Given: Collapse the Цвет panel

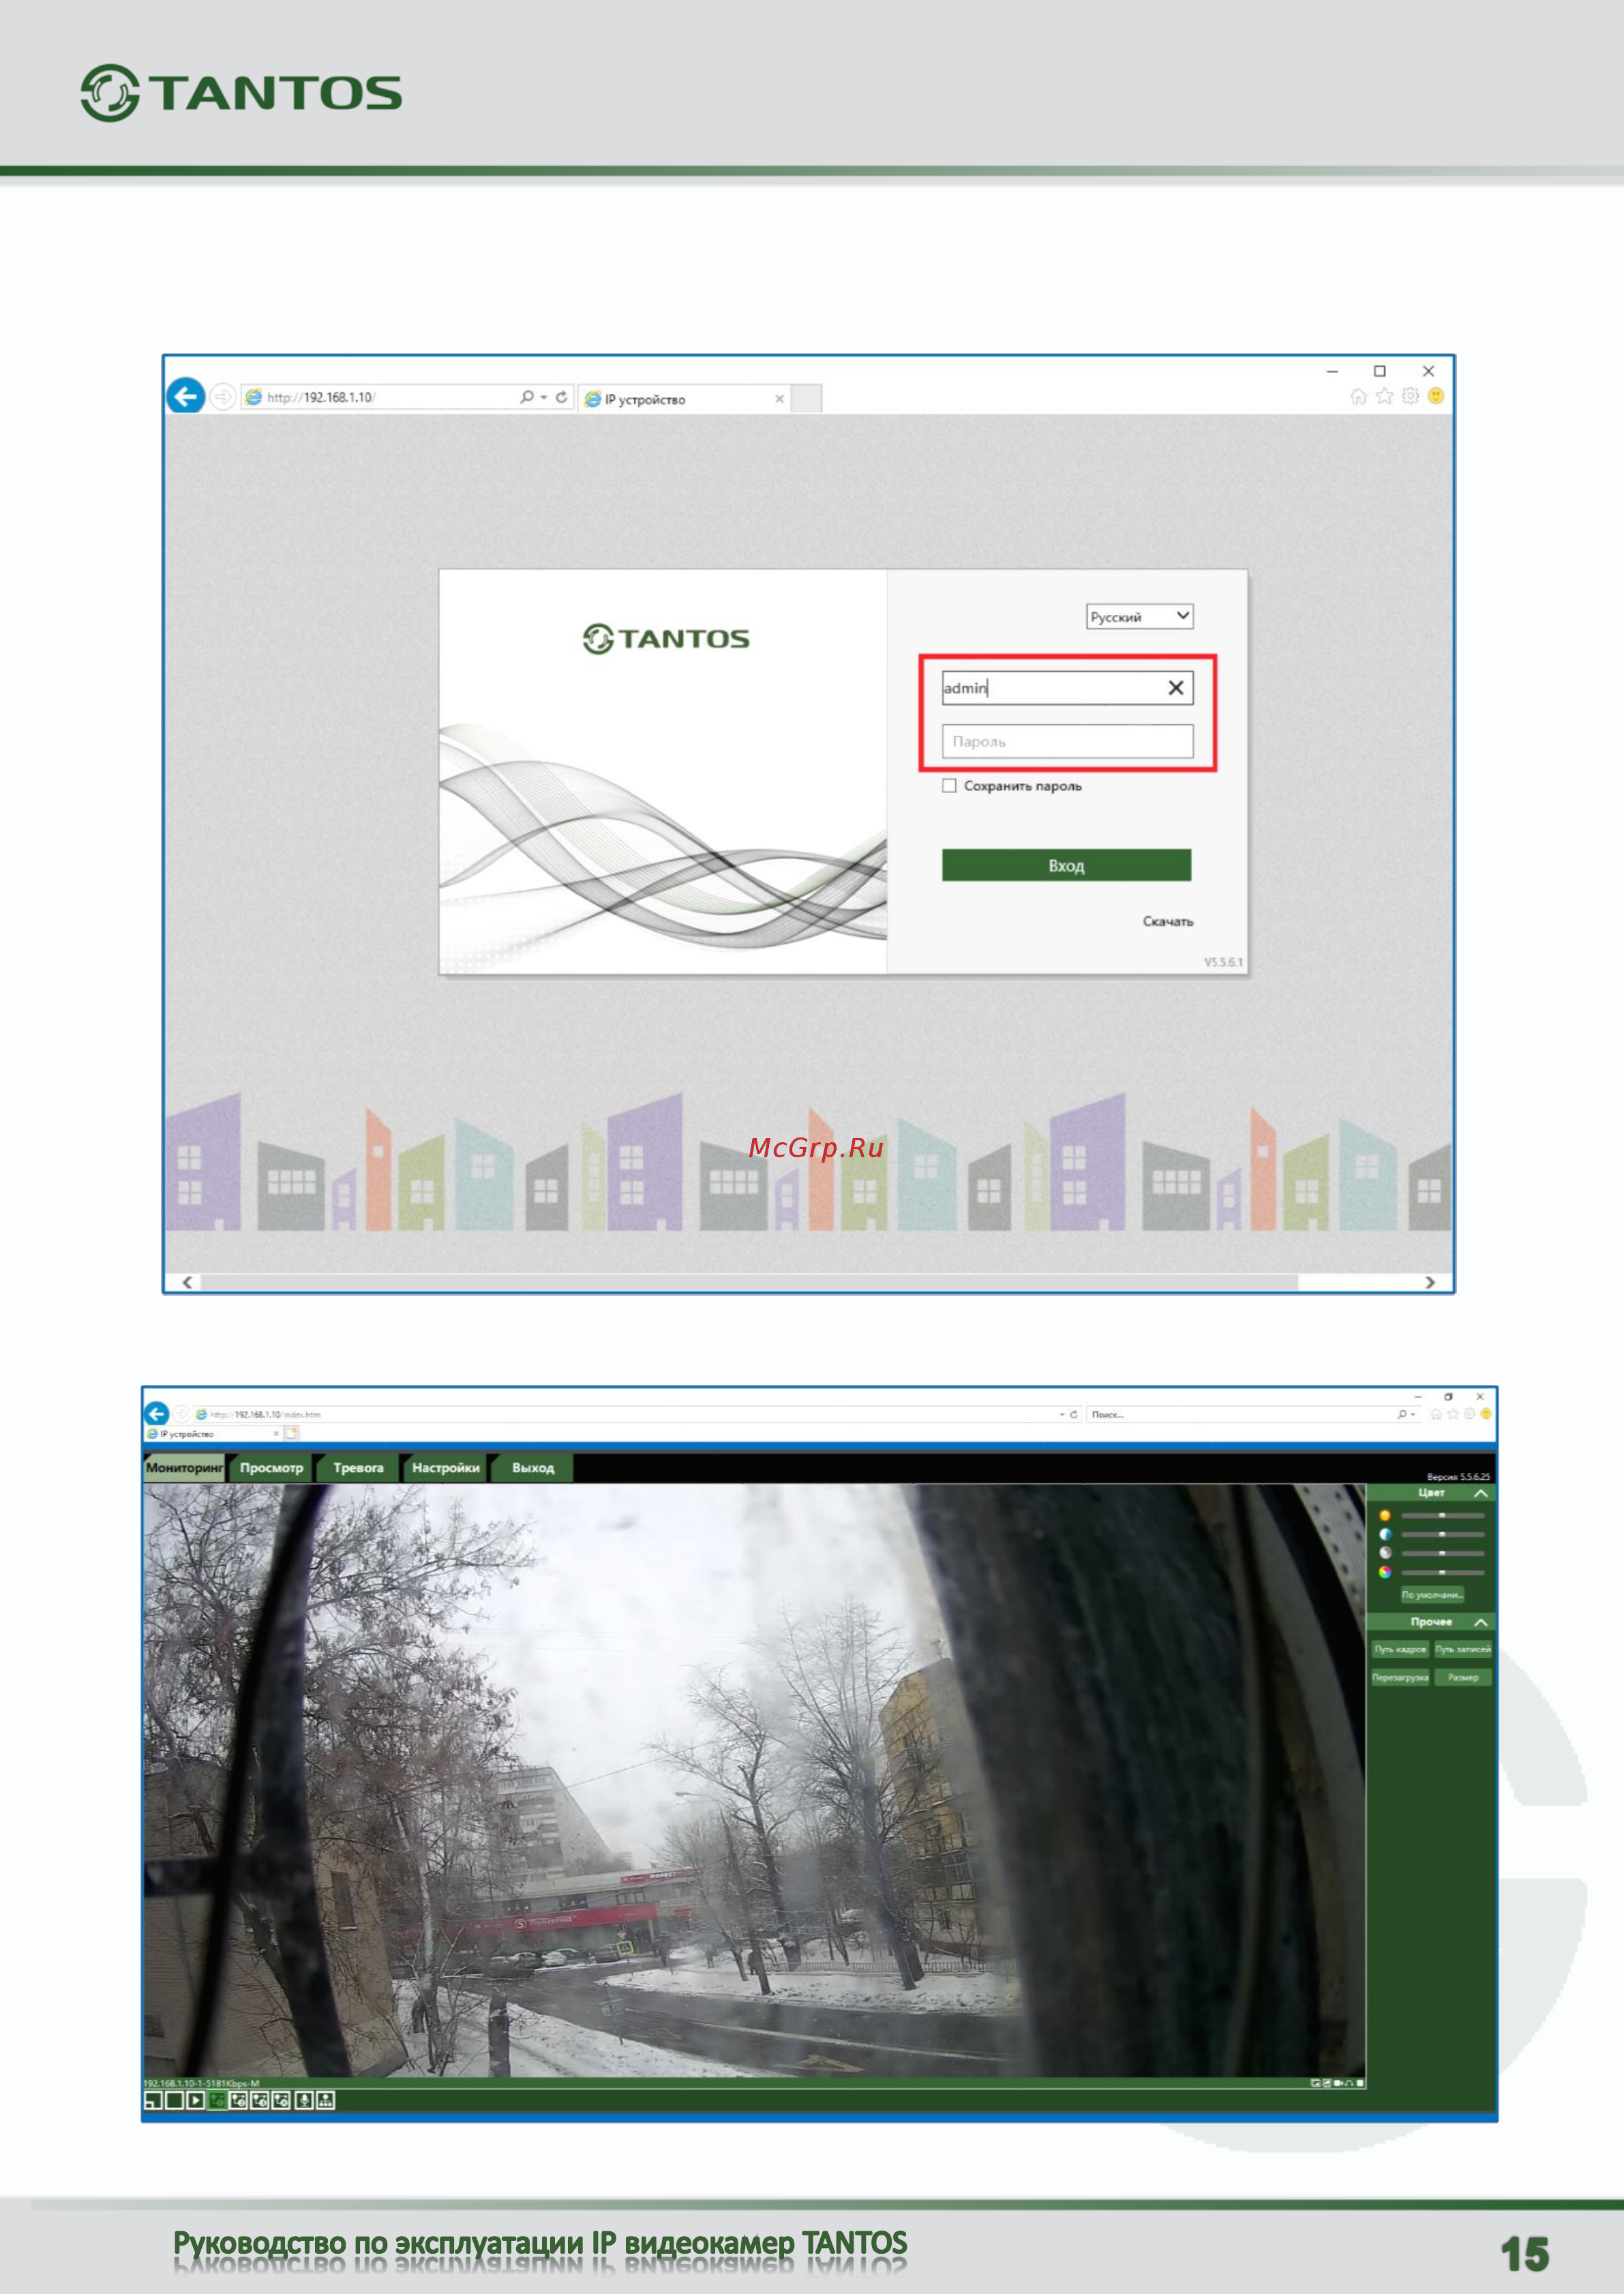Looking at the screenshot, I should click(x=1481, y=1493).
